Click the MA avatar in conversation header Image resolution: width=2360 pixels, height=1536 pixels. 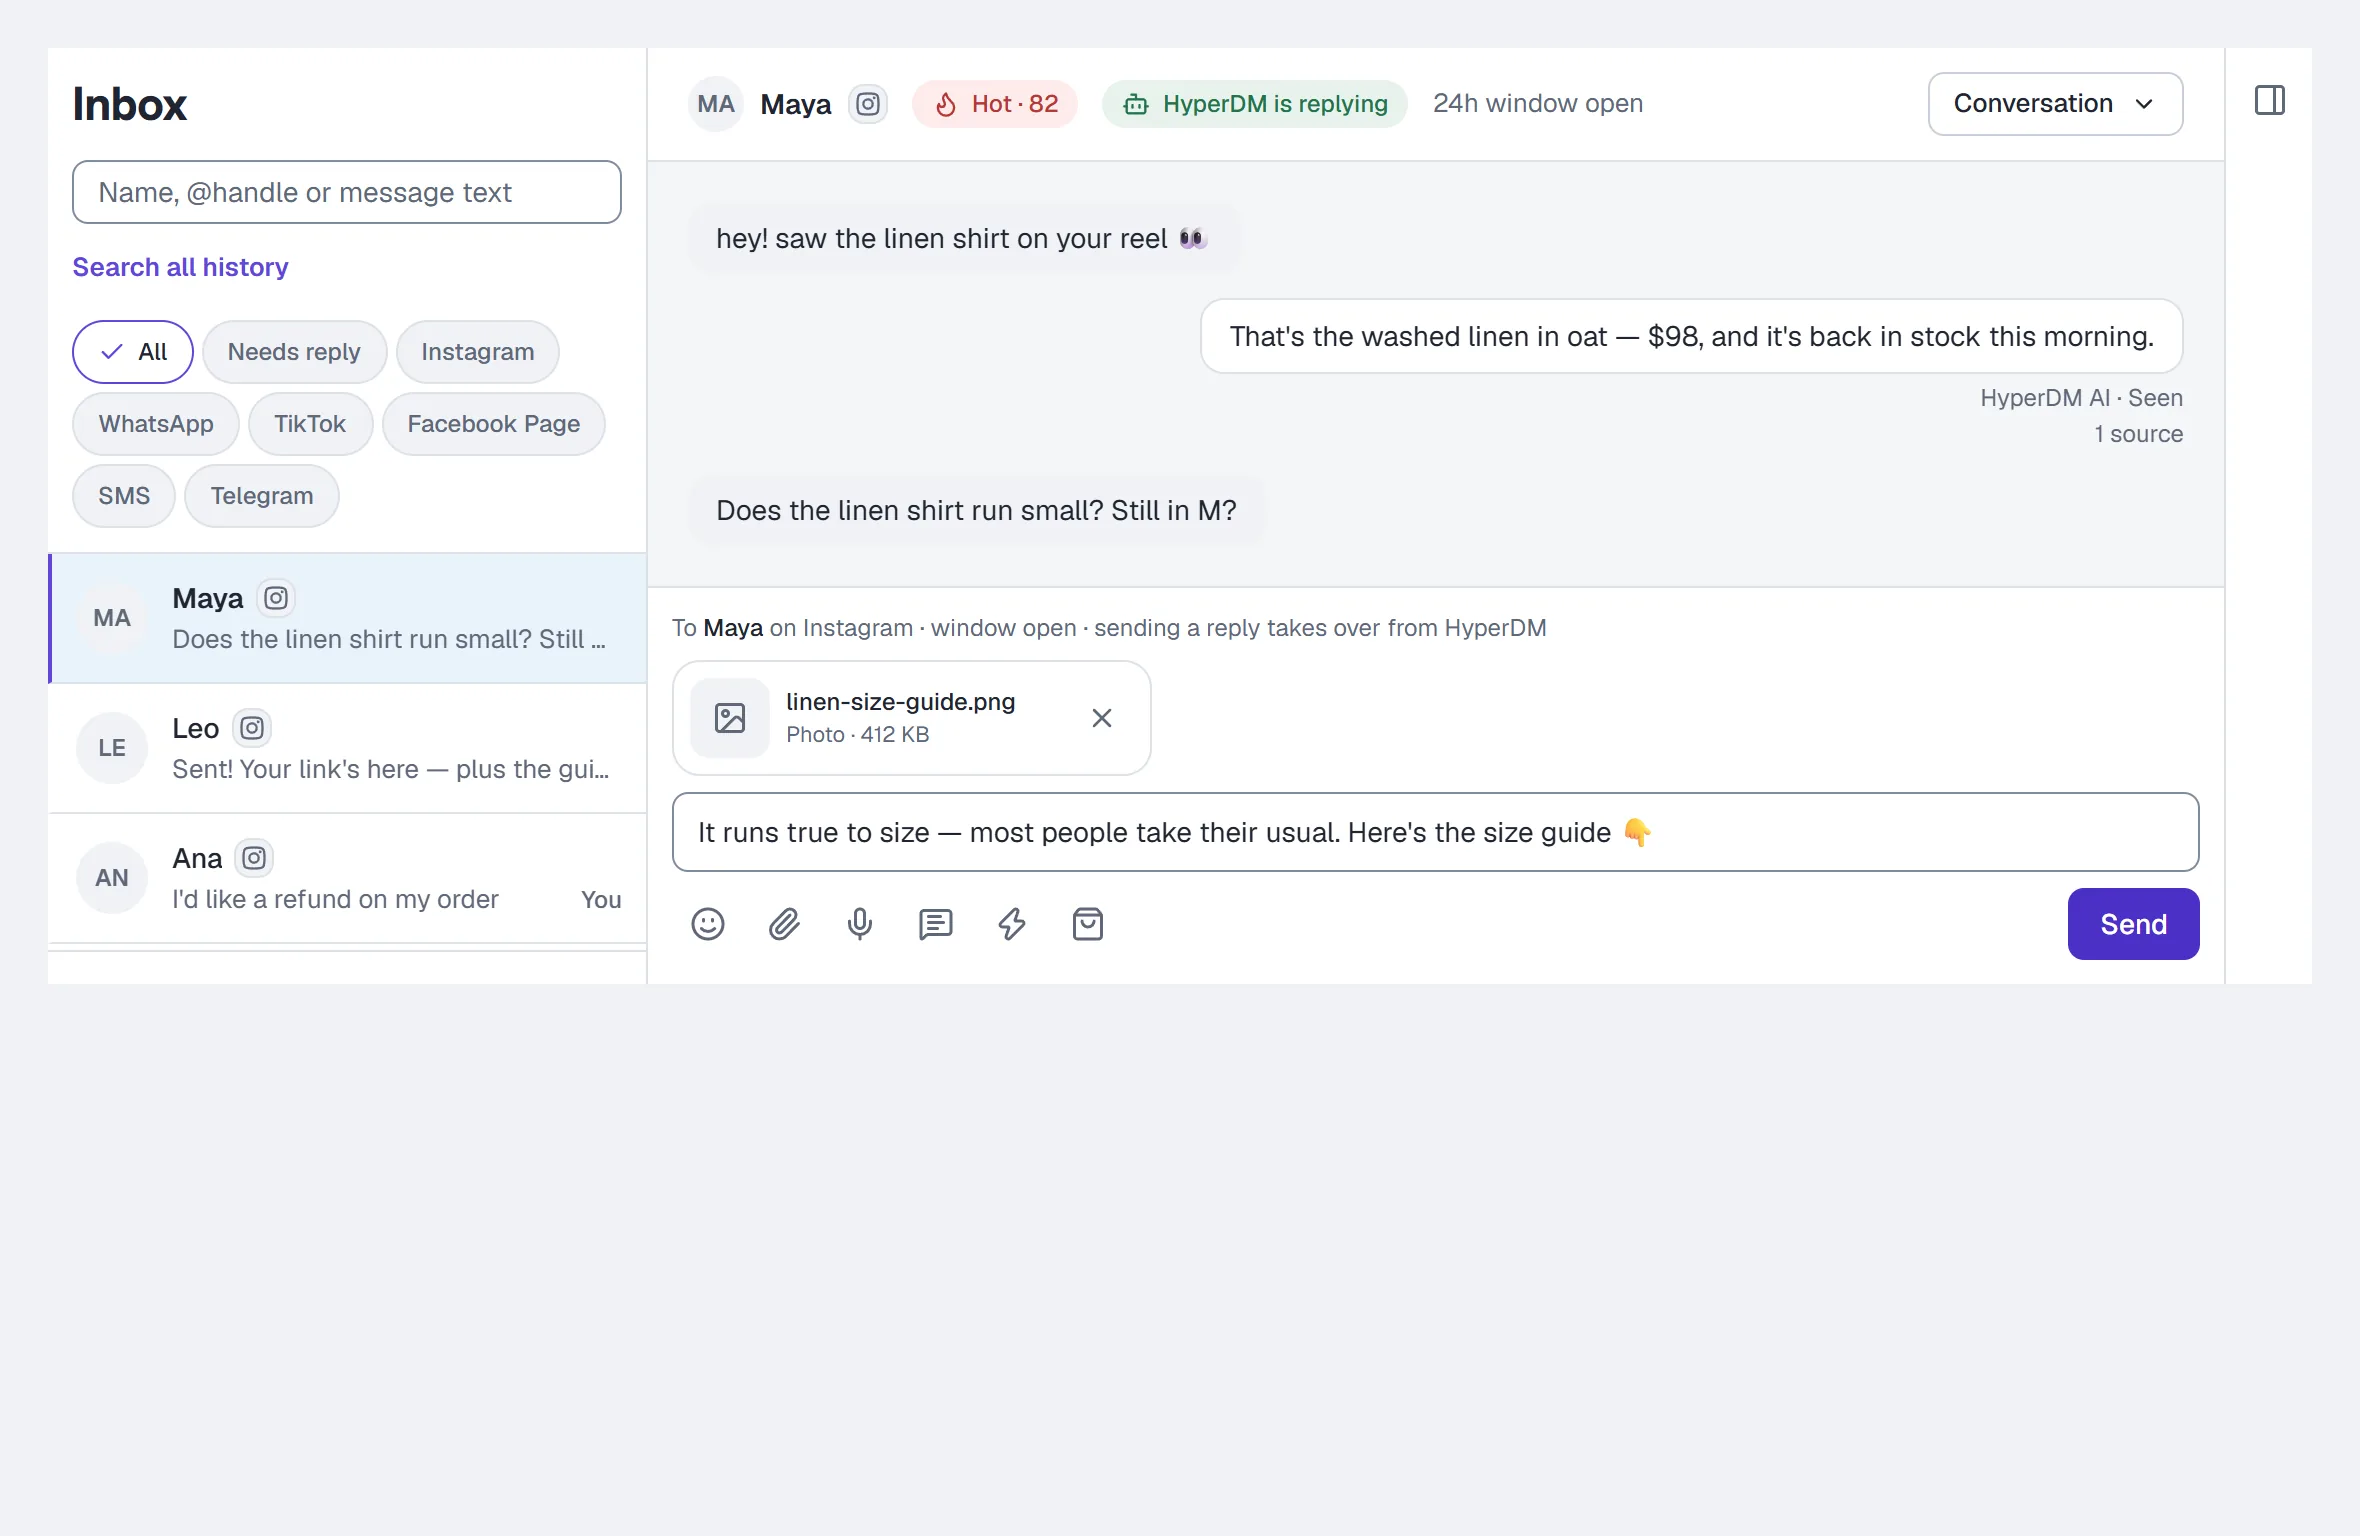(716, 104)
